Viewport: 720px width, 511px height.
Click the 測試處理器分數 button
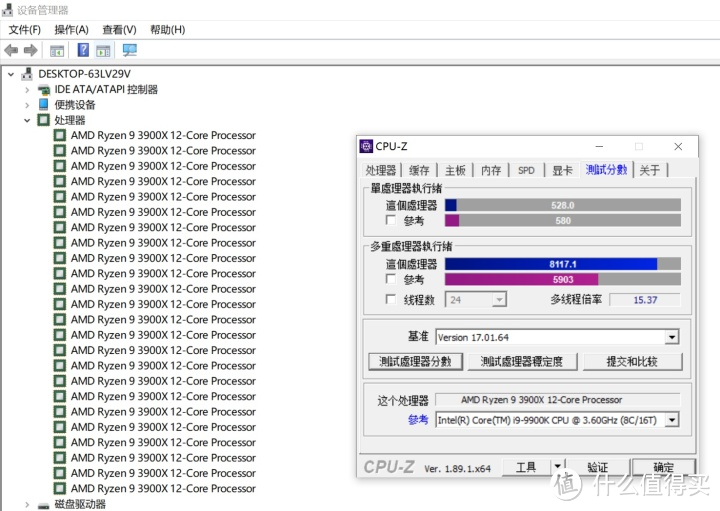point(415,361)
